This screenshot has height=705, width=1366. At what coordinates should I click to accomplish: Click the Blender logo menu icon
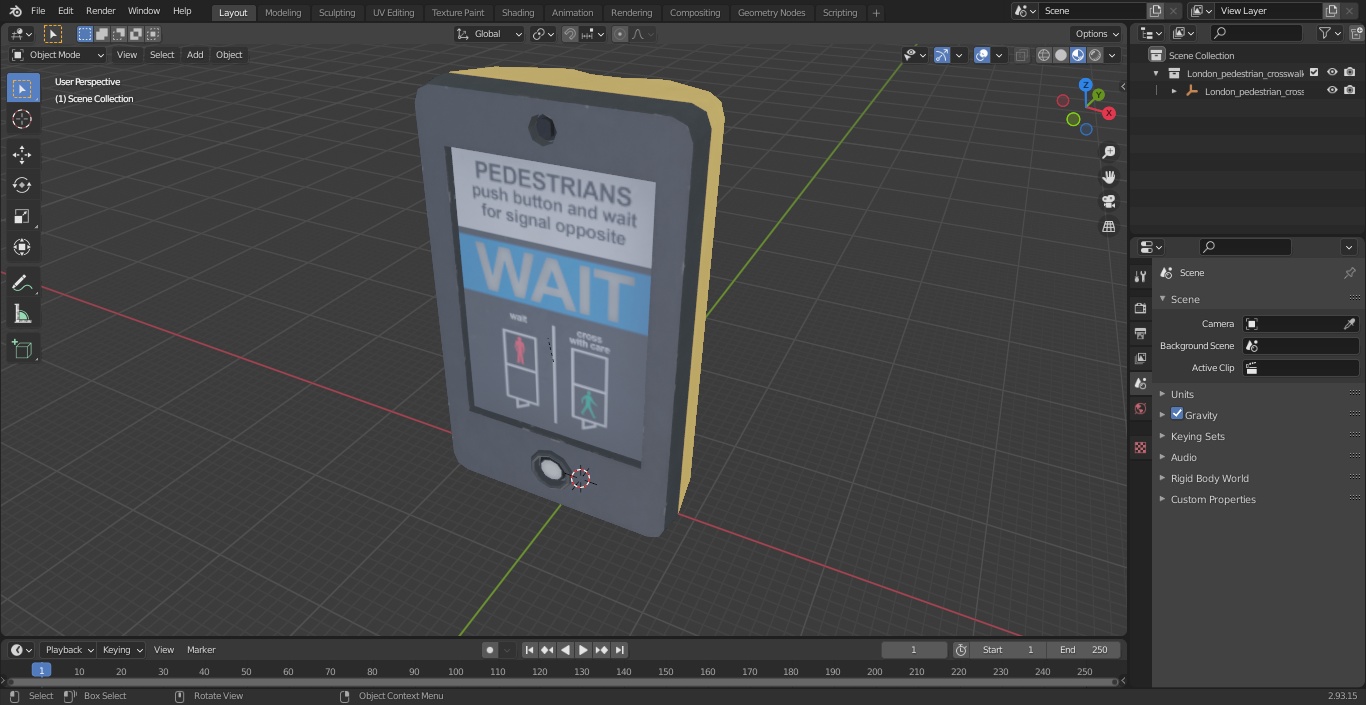[x=14, y=11]
